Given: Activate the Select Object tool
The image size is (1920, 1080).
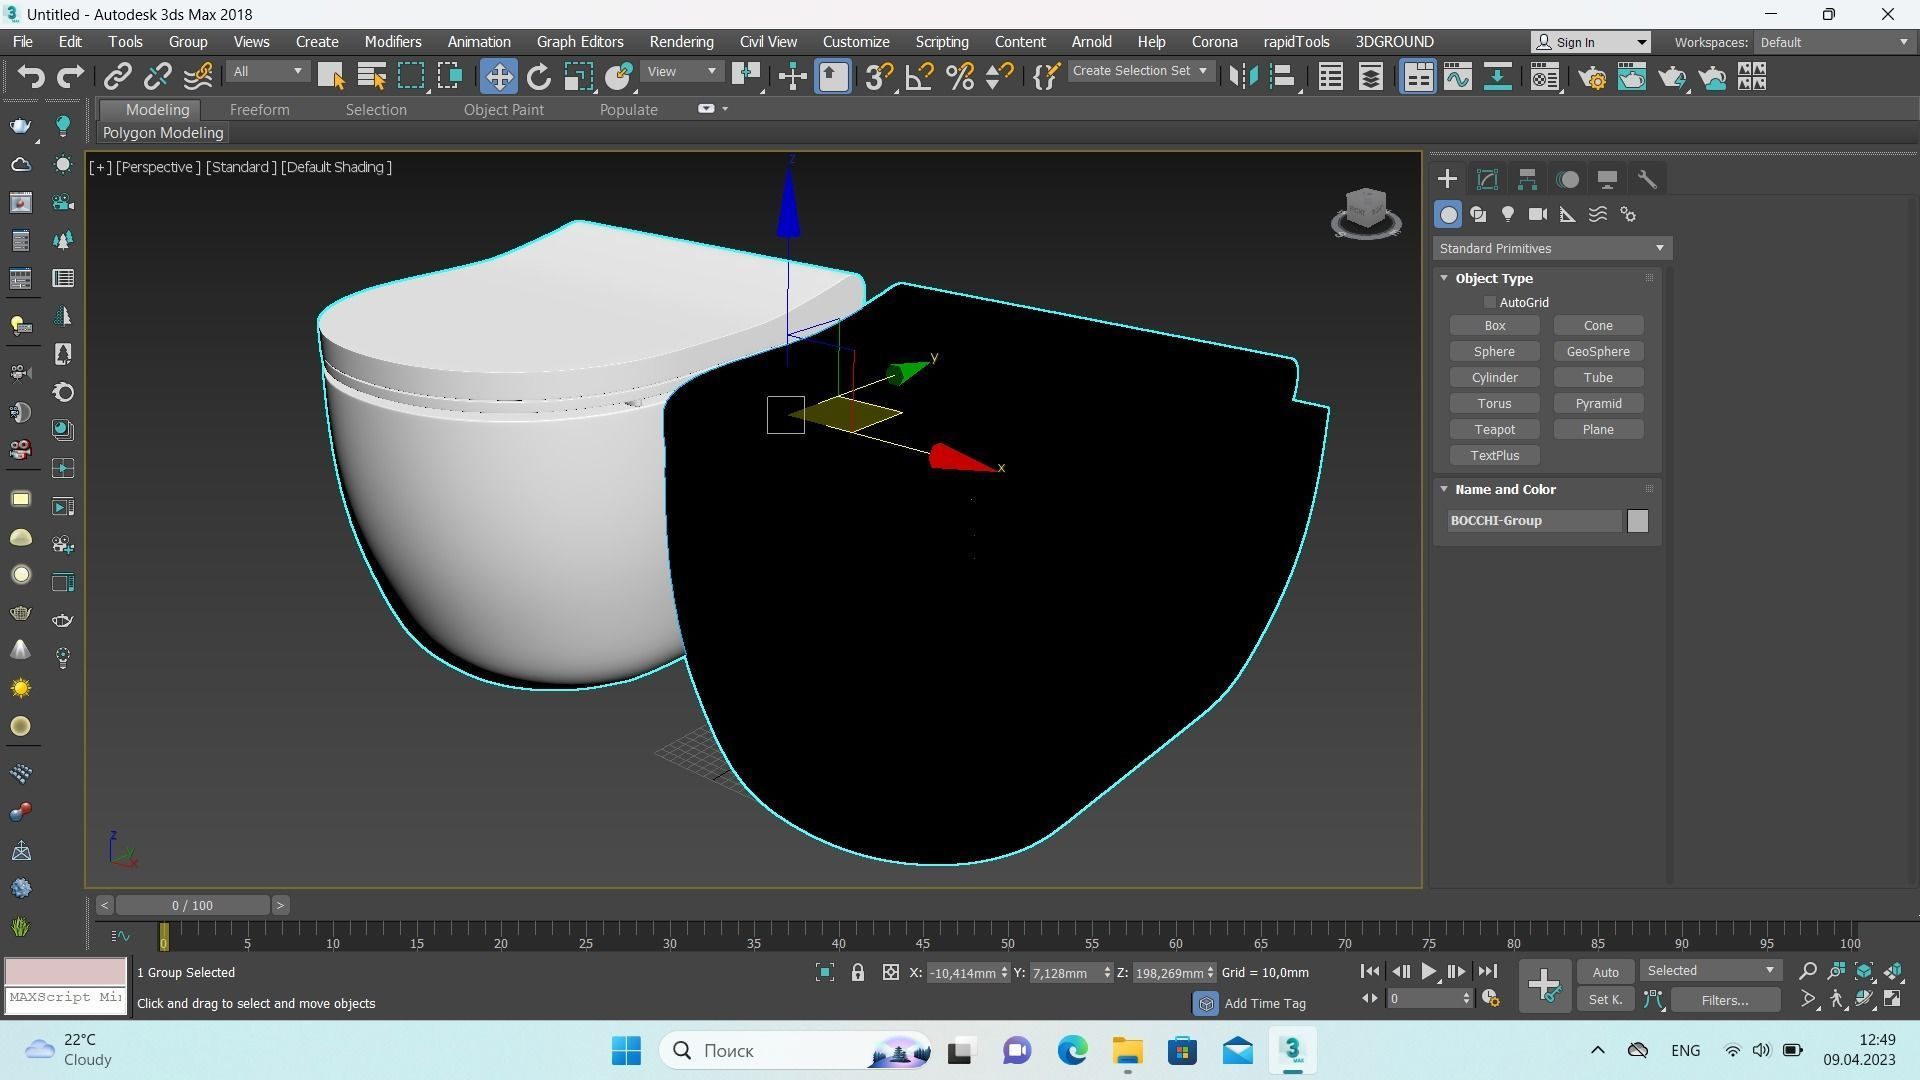Looking at the screenshot, I should pos(331,77).
